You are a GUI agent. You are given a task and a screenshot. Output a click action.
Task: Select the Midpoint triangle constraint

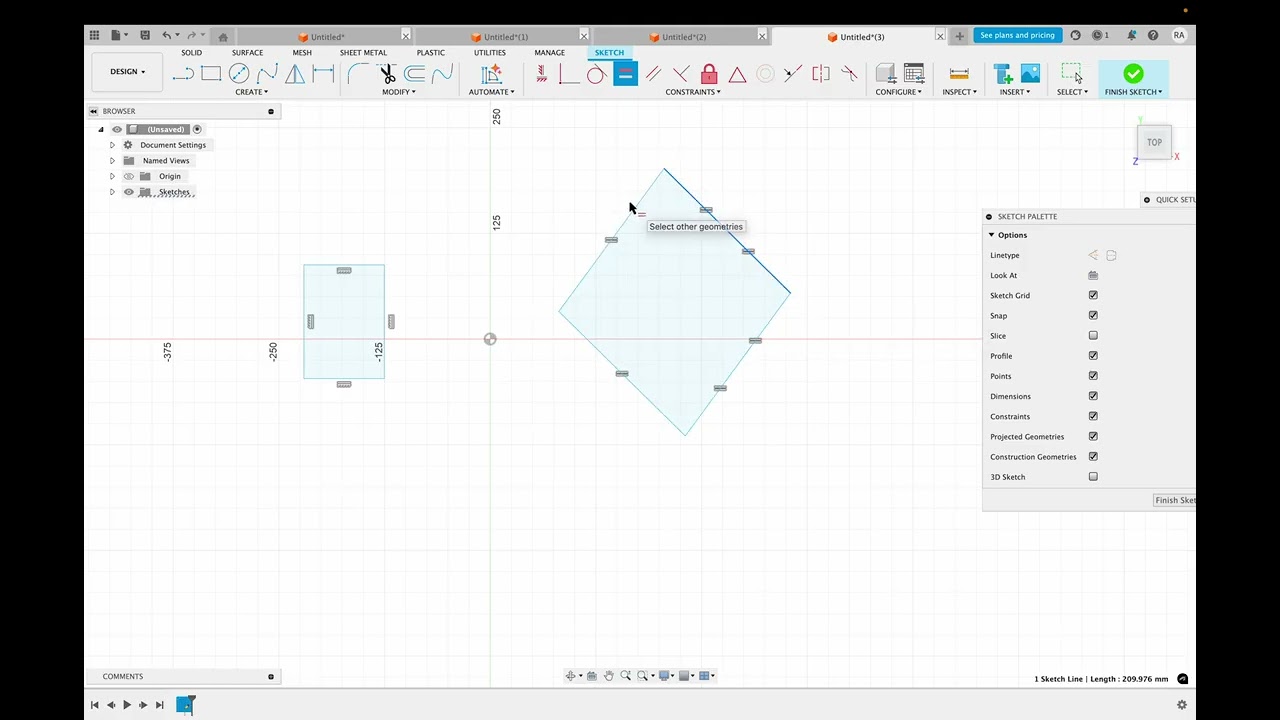[x=737, y=74]
